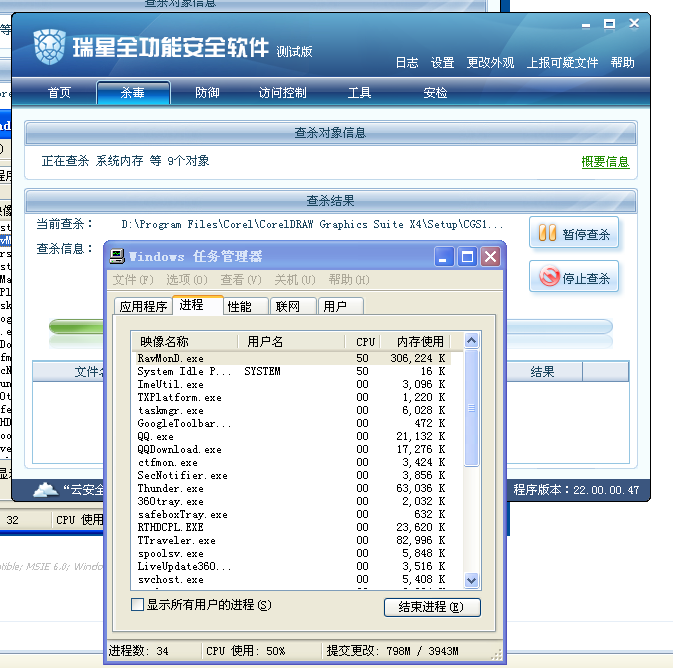
Task: Open Task Manager 查看(V) menu
Action: tap(241, 280)
